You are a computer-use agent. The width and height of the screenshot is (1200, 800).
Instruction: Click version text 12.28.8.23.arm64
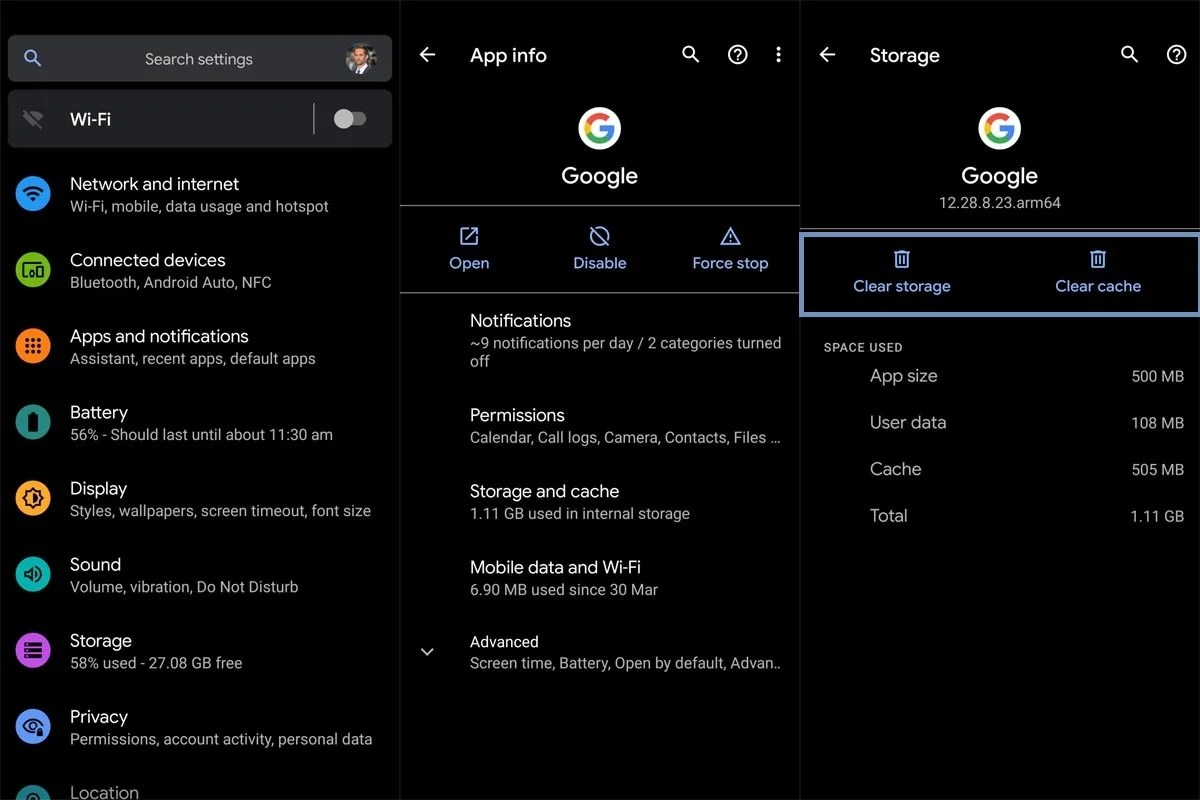pos(1000,202)
